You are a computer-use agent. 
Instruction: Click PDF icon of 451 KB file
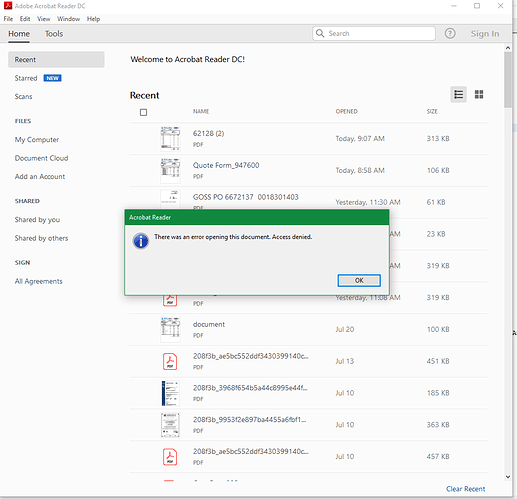(x=170, y=361)
